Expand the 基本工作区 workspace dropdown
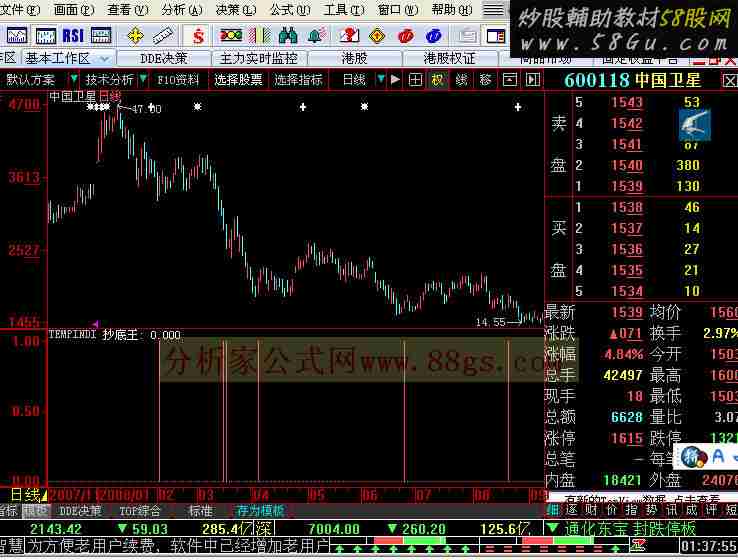This screenshot has height=560, width=738. 104,59
